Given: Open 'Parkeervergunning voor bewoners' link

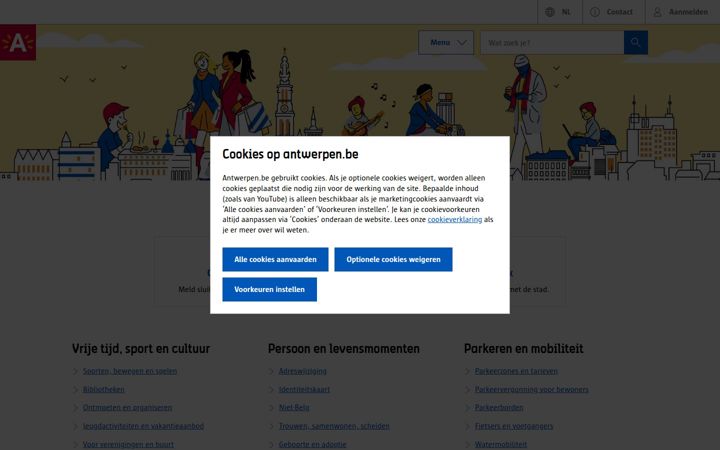Looking at the screenshot, I should coord(531,389).
